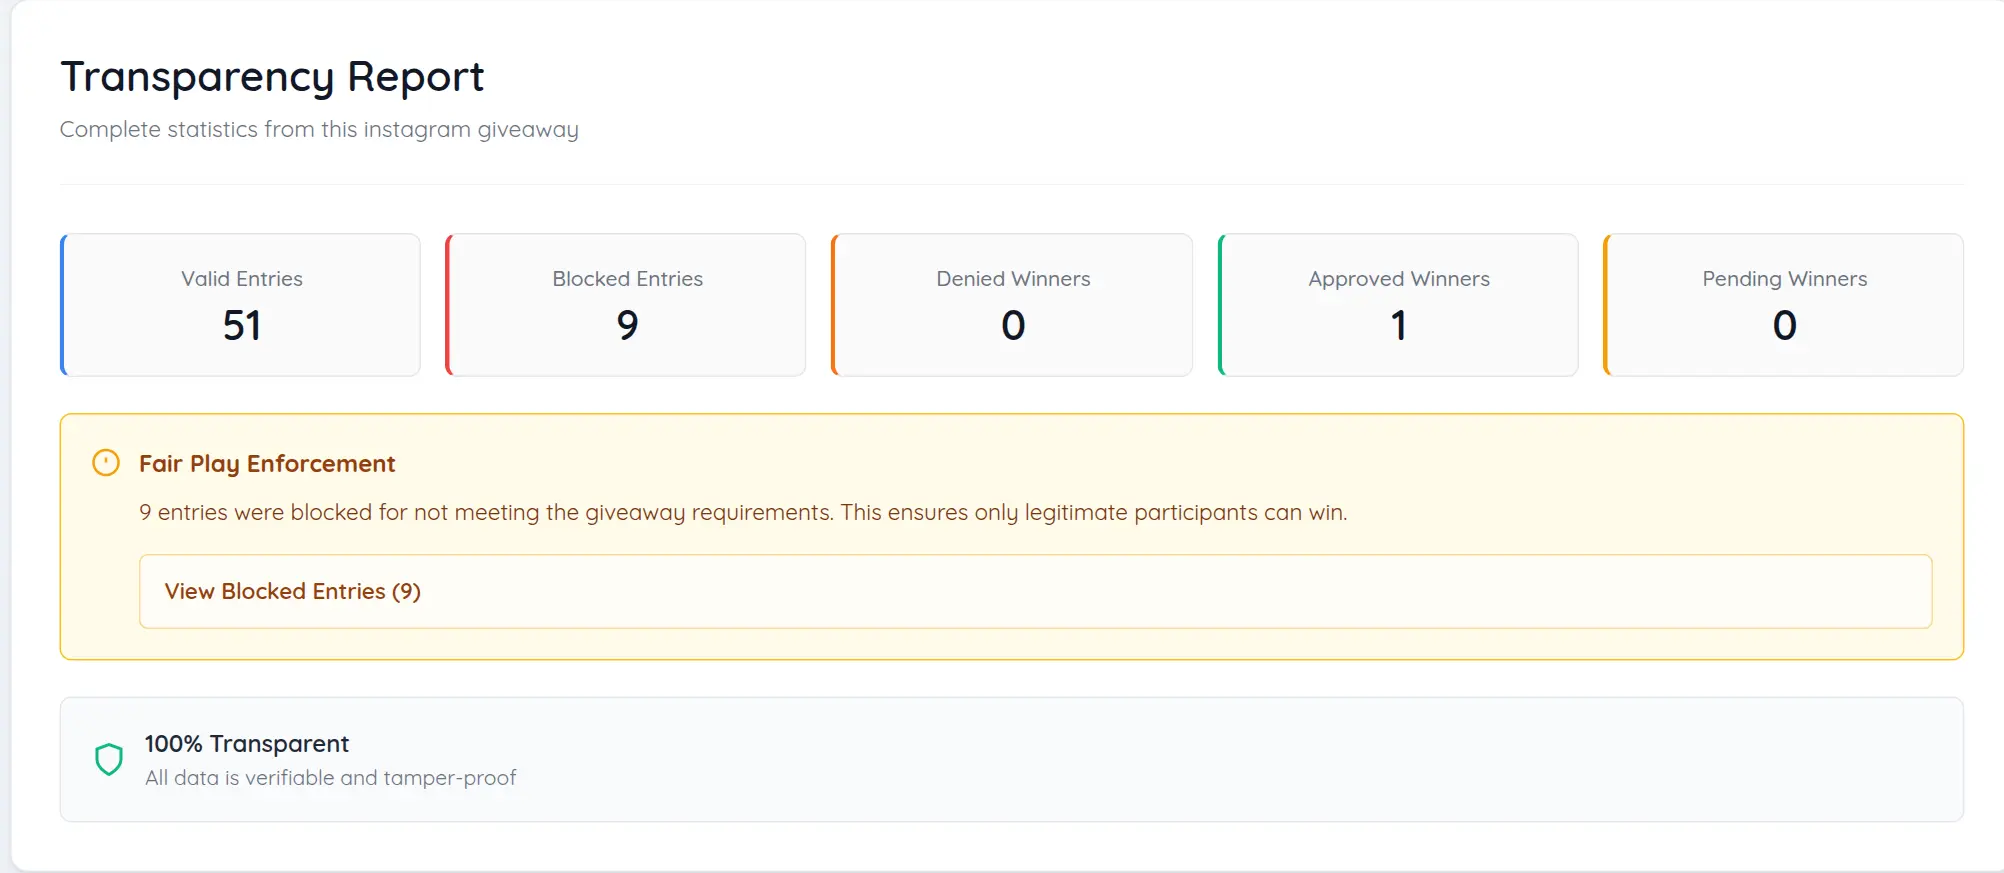
Task: Open the Approved Winners card
Action: 1398,305
